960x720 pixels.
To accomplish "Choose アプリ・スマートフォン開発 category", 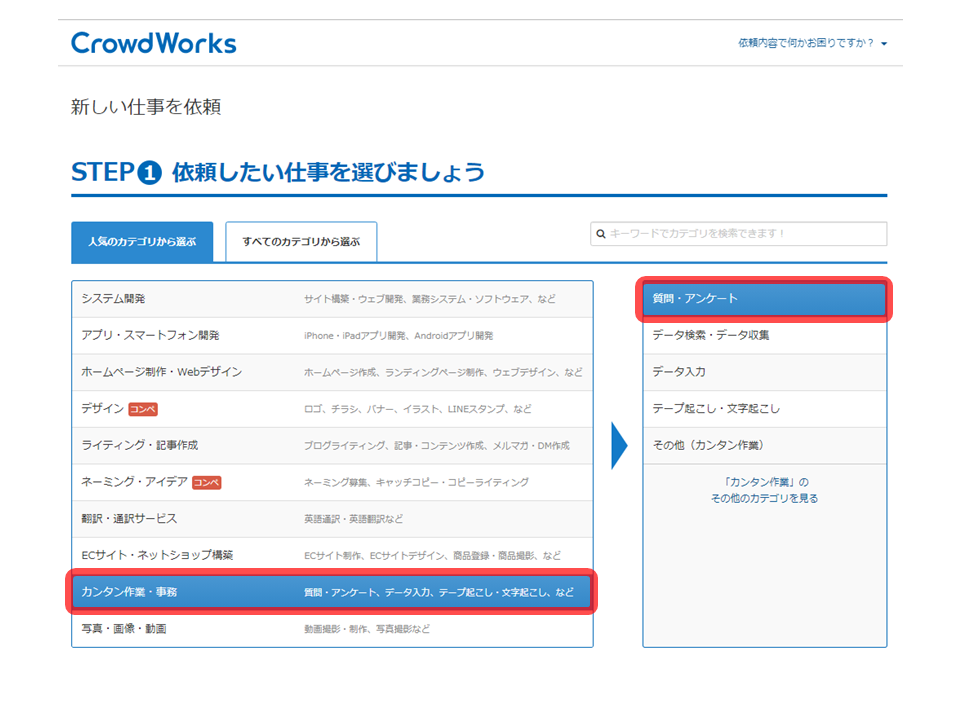I will tap(332, 336).
